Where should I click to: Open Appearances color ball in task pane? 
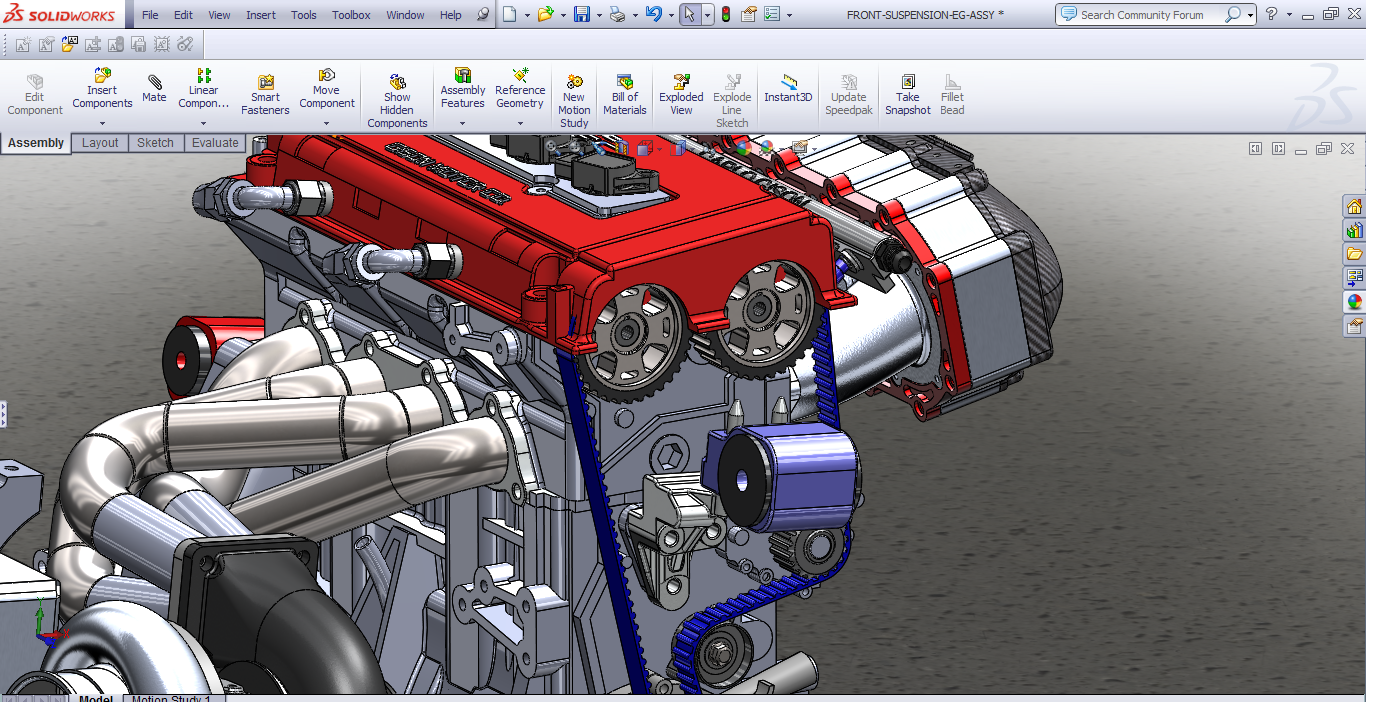1354,302
